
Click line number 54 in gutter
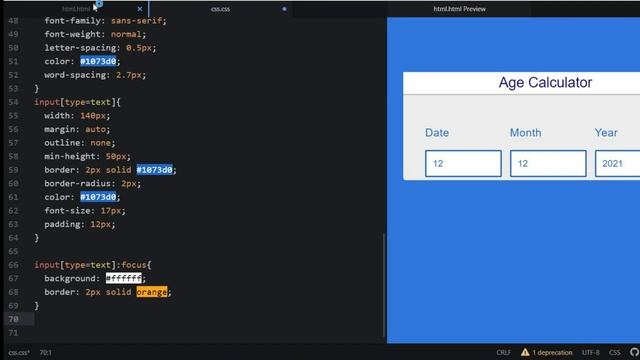click(x=13, y=102)
